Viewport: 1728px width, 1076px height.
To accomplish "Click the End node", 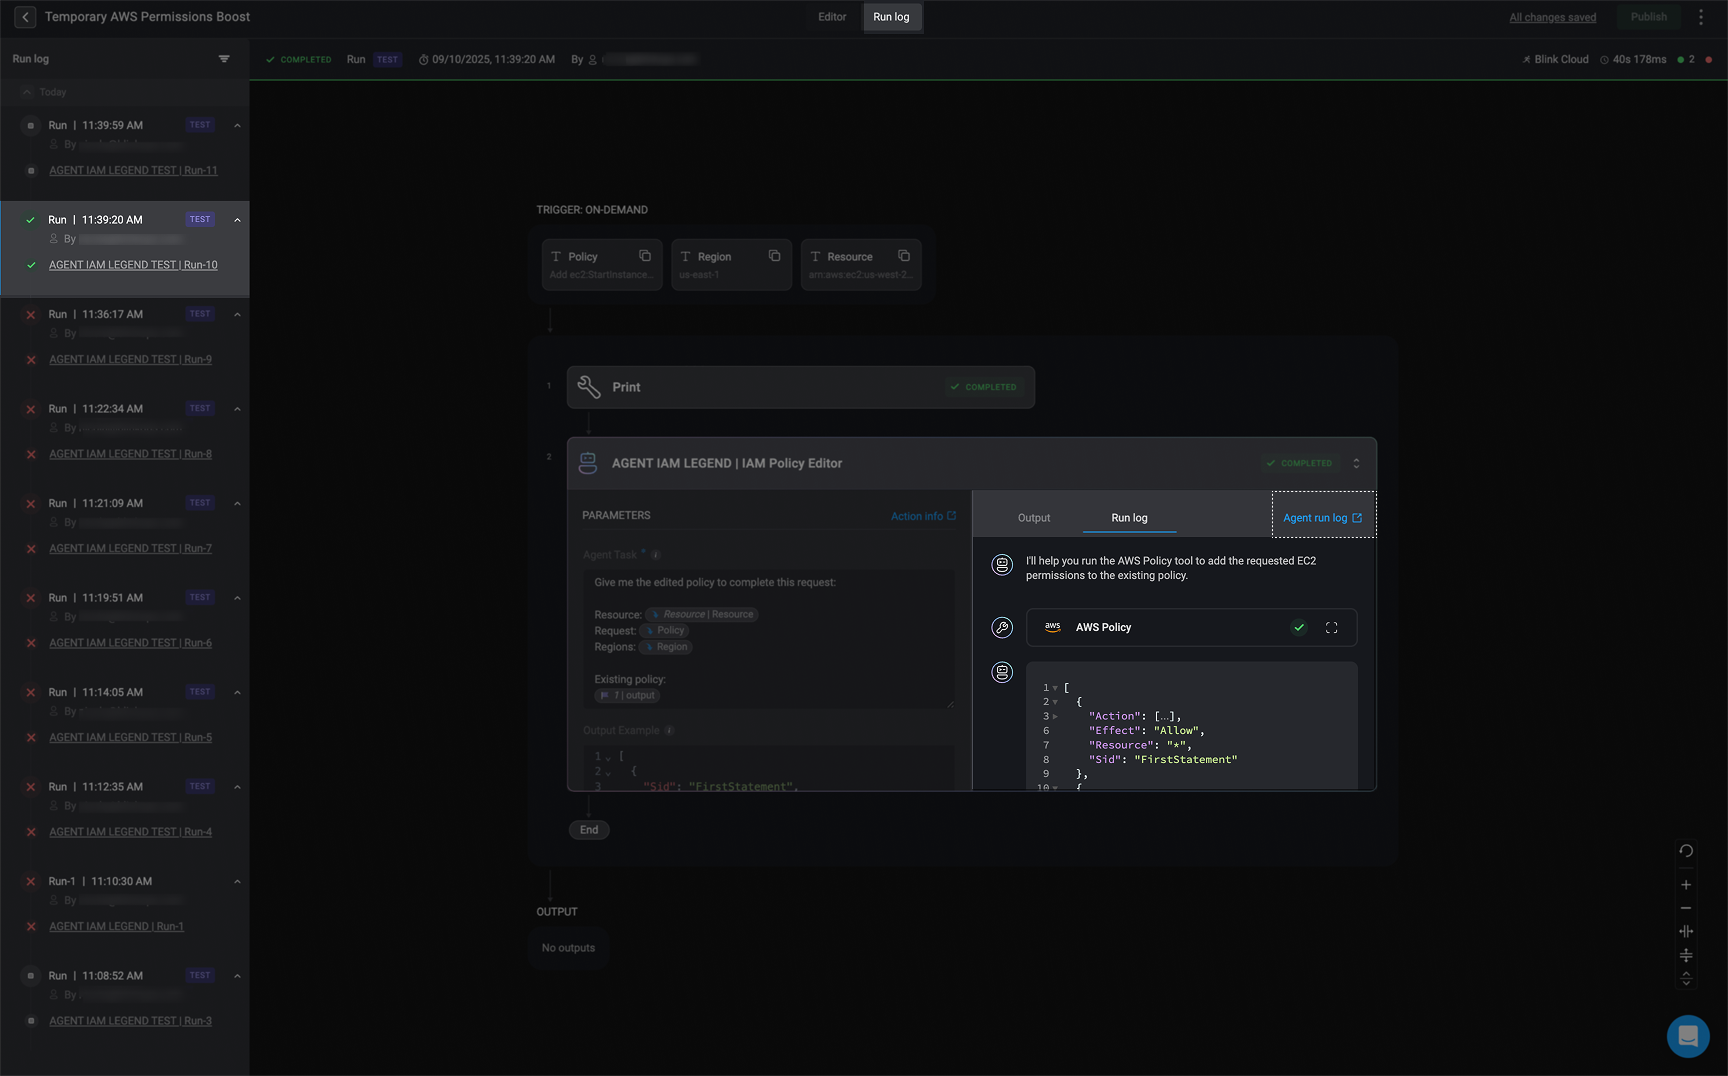I will [589, 830].
